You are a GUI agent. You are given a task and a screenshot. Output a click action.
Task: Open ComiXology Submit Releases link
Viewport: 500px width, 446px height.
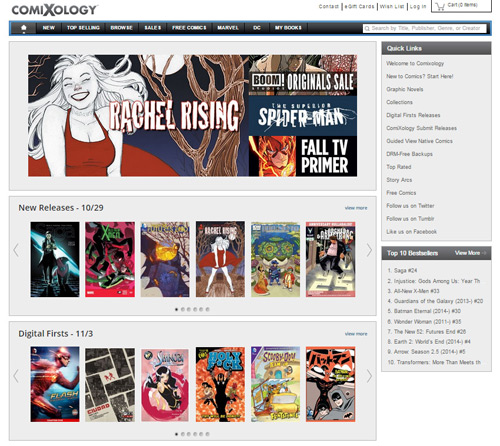point(421,128)
